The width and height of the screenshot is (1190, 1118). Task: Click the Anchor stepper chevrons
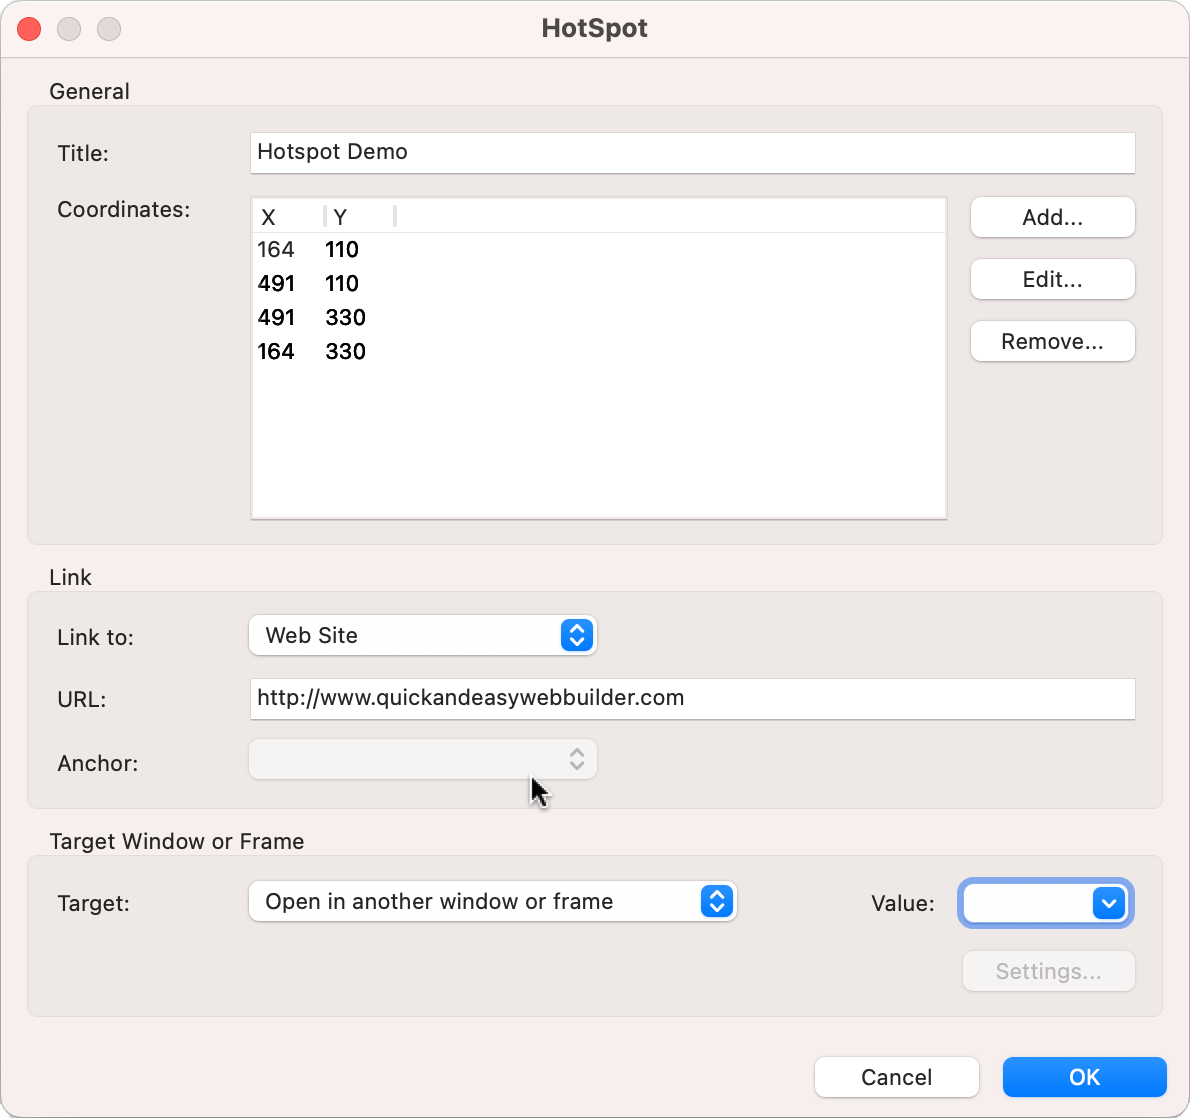tap(577, 759)
